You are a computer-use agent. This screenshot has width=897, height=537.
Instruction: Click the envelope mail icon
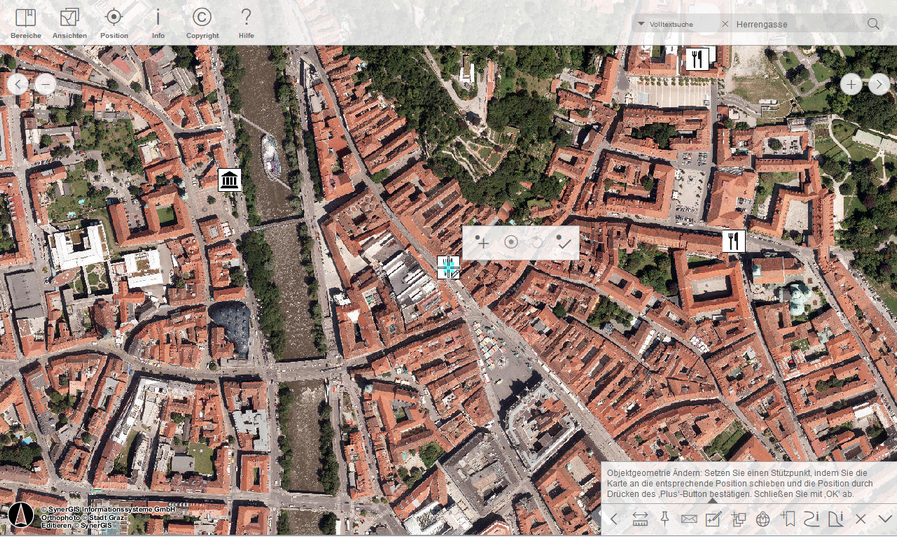click(x=689, y=519)
